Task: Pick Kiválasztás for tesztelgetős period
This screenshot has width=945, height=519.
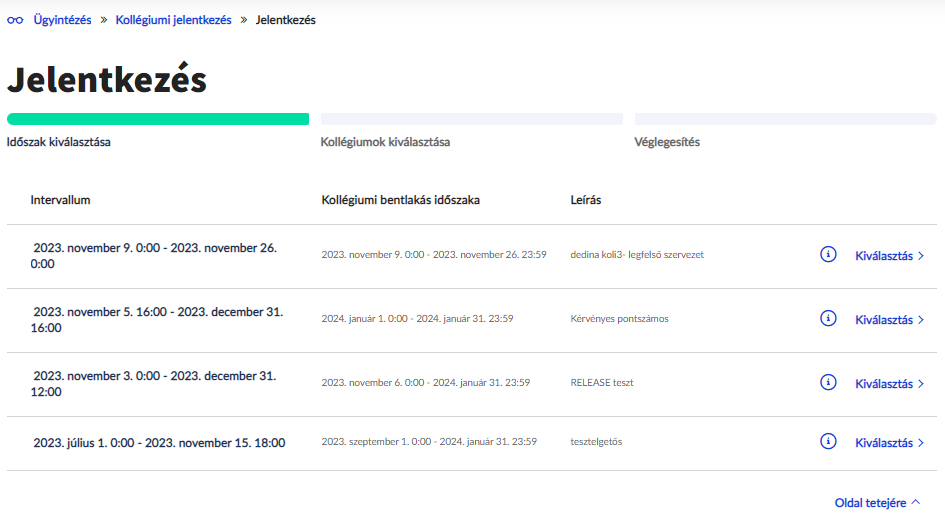Action: click(889, 443)
